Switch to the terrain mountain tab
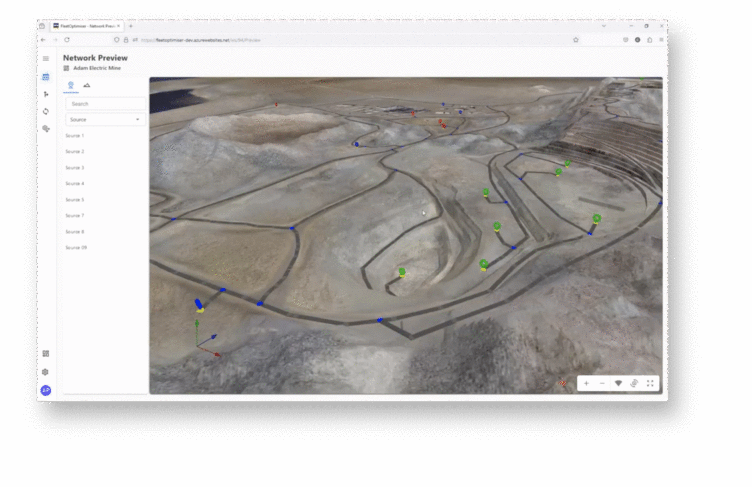Screen dimensions: 752x487 click(x=87, y=85)
